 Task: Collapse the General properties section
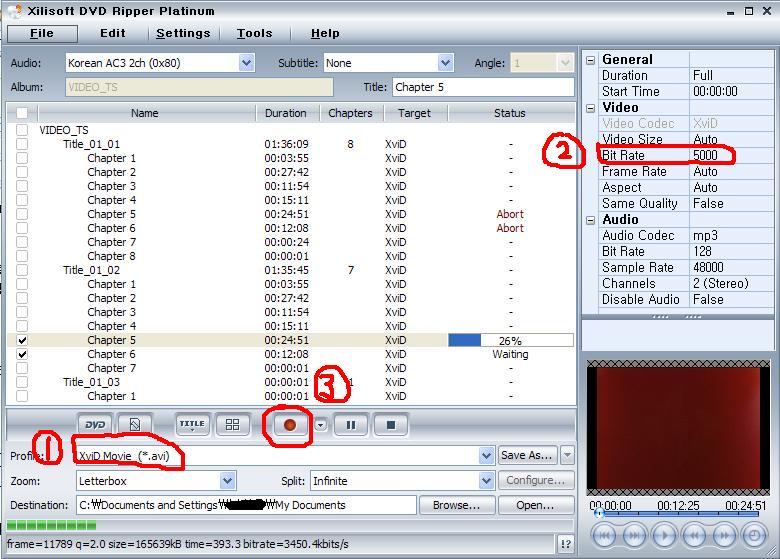click(590, 60)
